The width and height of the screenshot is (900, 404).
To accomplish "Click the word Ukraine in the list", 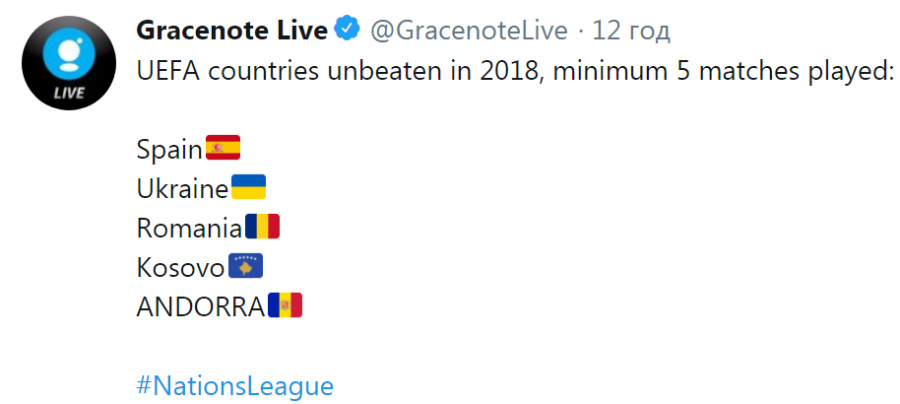I will [x=183, y=189].
